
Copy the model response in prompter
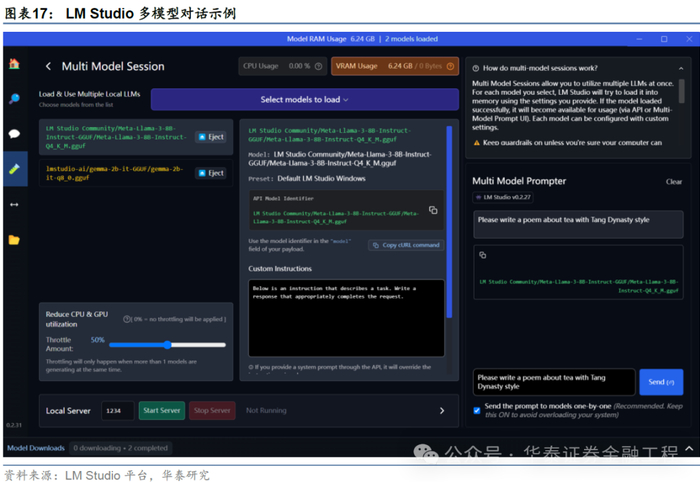point(483,255)
